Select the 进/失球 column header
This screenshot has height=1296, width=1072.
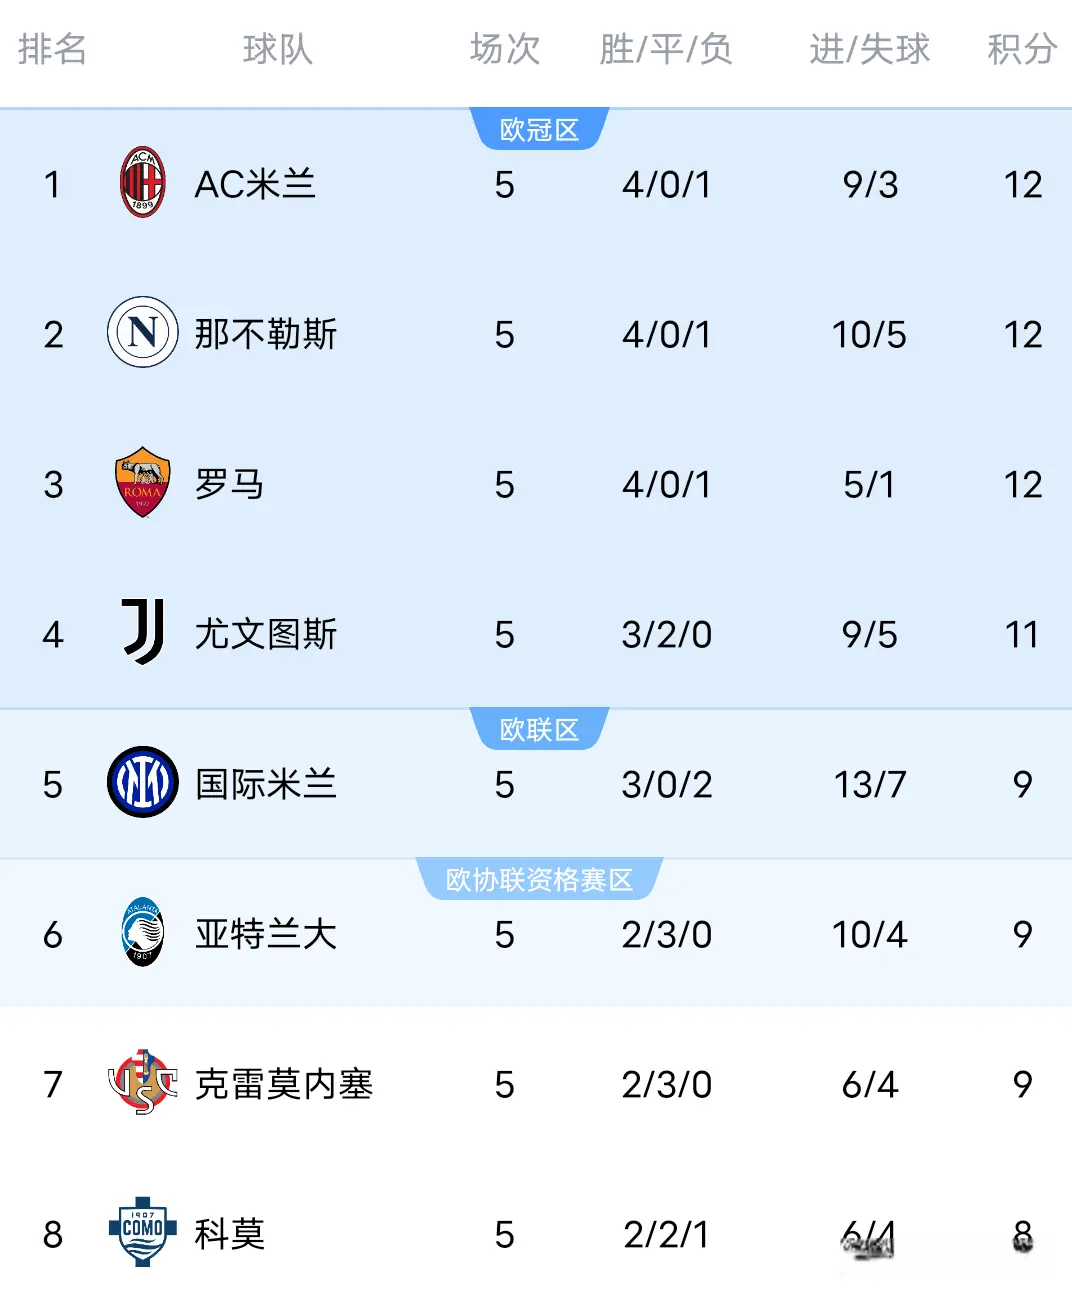click(869, 49)
